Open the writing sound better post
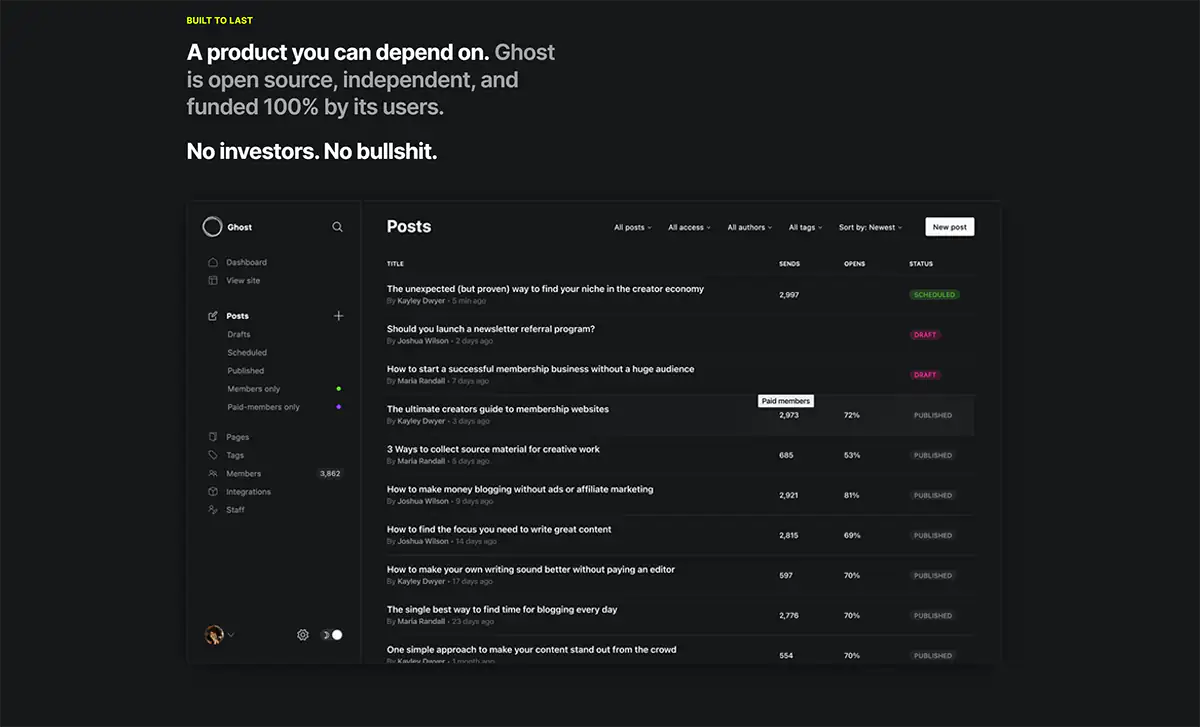The height and width of the screenshot is (727, 1200). click(531, 569)
